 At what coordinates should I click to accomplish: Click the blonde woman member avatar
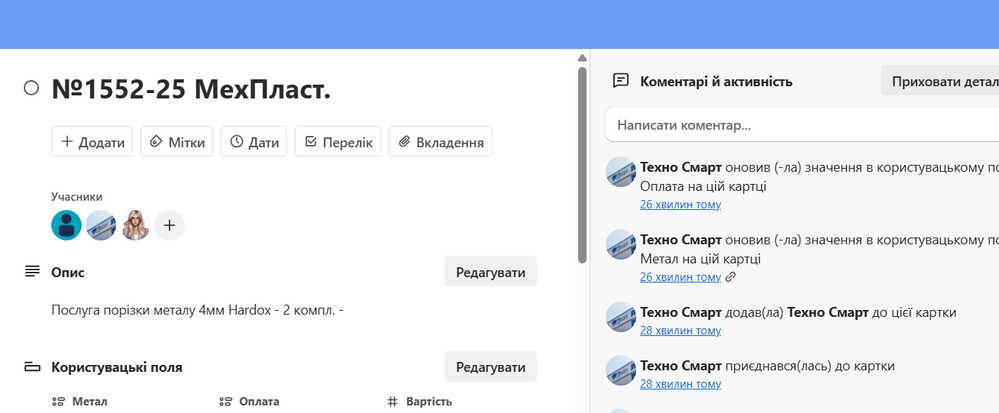coord(135,225)
